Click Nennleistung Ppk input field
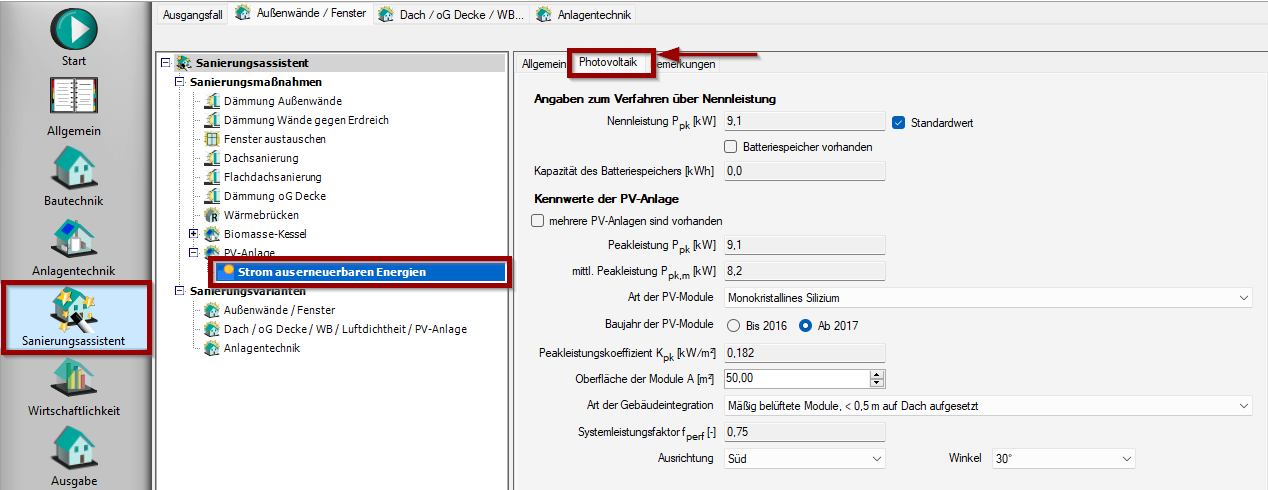 click(x=804, y=122)
